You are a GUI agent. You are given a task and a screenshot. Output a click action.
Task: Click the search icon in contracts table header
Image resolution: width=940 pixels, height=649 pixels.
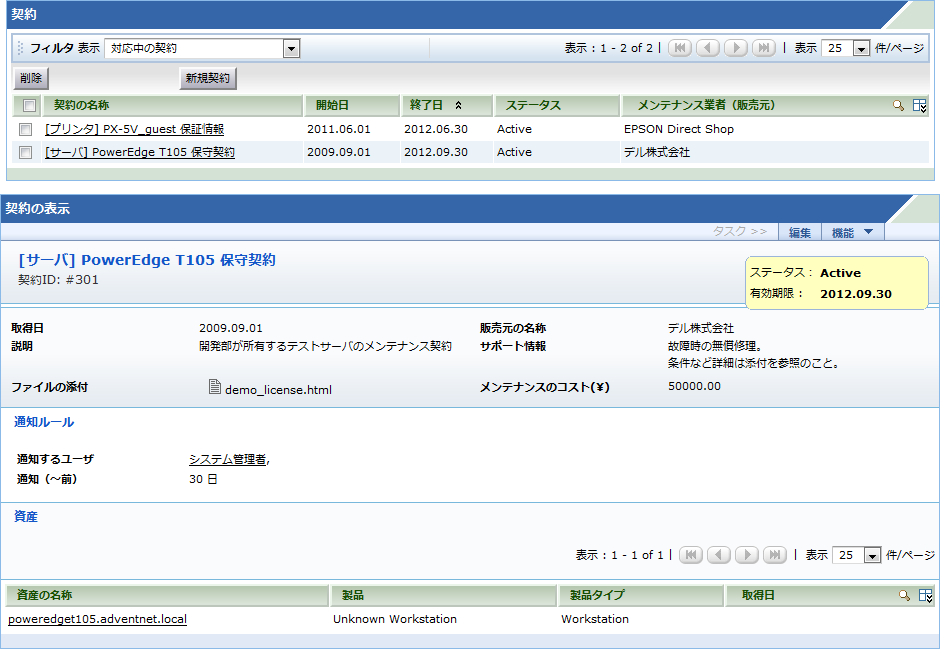point(899,105)
